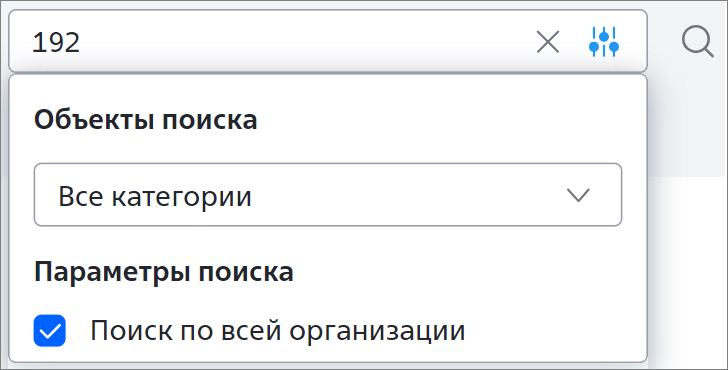The width and height of the screenshot is (728, 370).
Task: Open the 'Все категории' dropdown
Action: 328,195
